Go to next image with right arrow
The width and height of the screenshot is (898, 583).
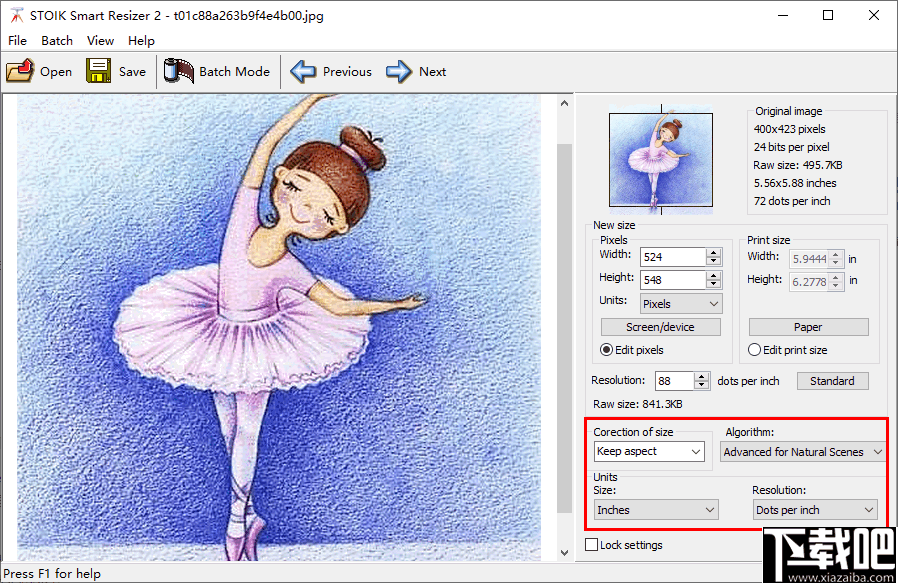point(399,71)
